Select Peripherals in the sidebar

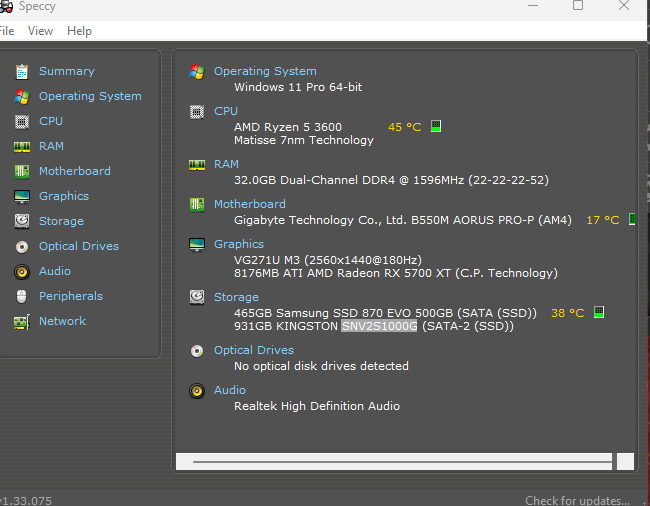71,296
